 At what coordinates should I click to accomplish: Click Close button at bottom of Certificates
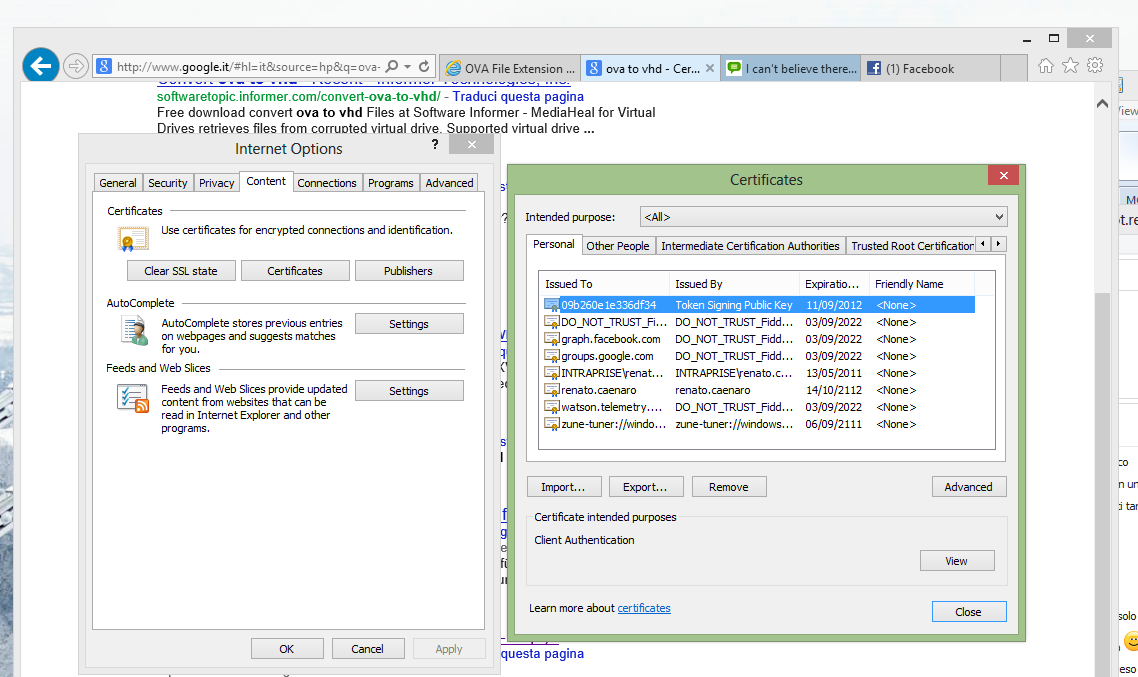pyautogui.click(x=968, y=612)
